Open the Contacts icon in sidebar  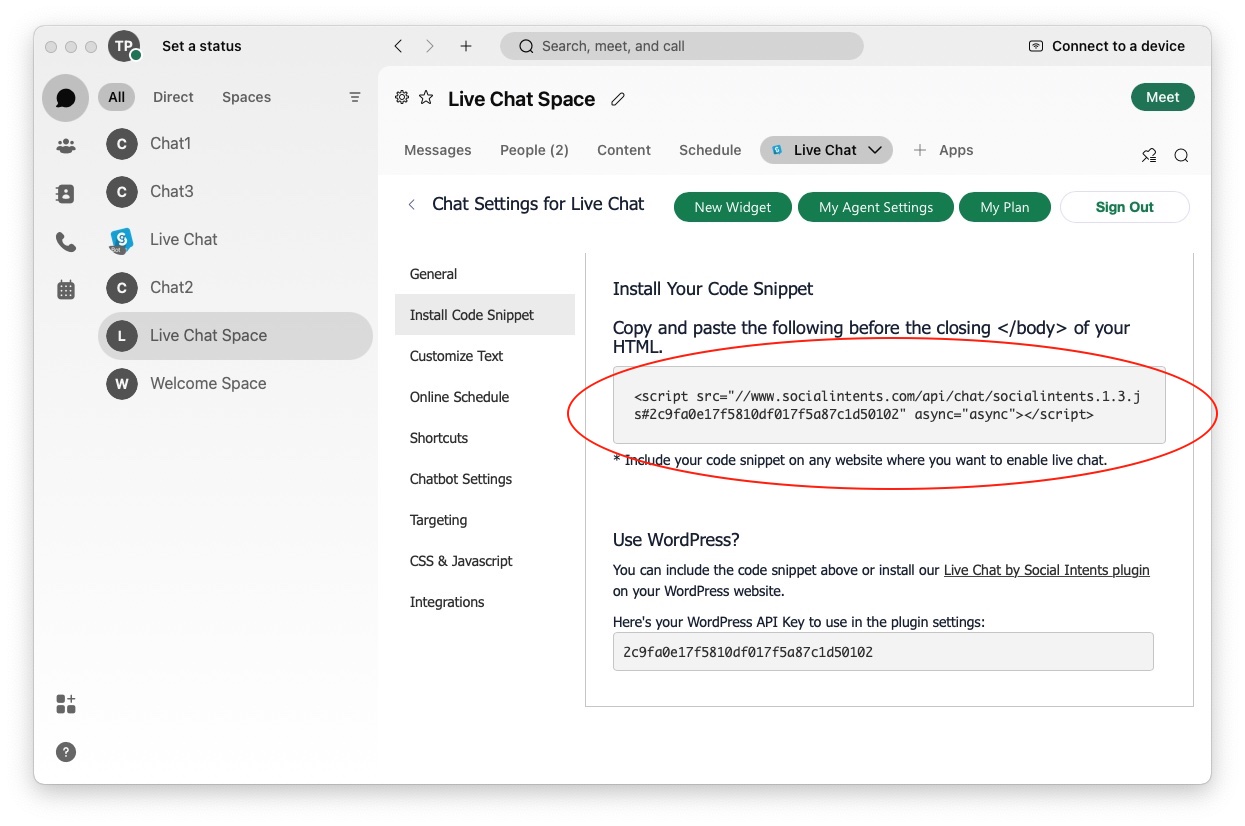[66, 194]
